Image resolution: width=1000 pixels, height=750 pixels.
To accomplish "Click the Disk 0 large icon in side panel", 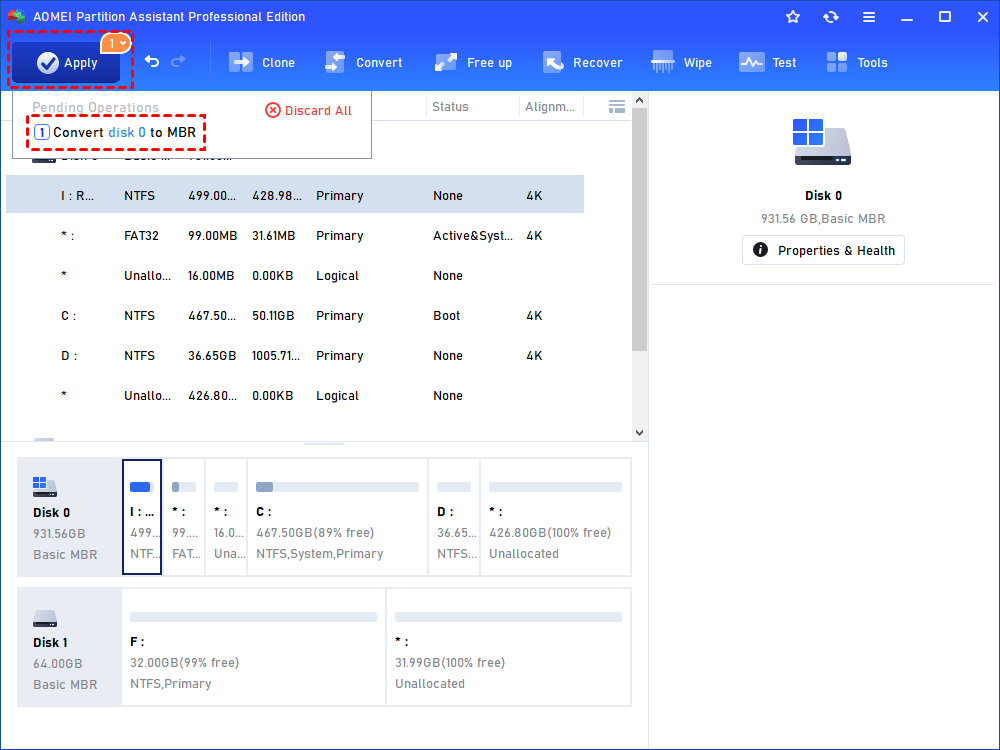I will click(x=822, y=142).
